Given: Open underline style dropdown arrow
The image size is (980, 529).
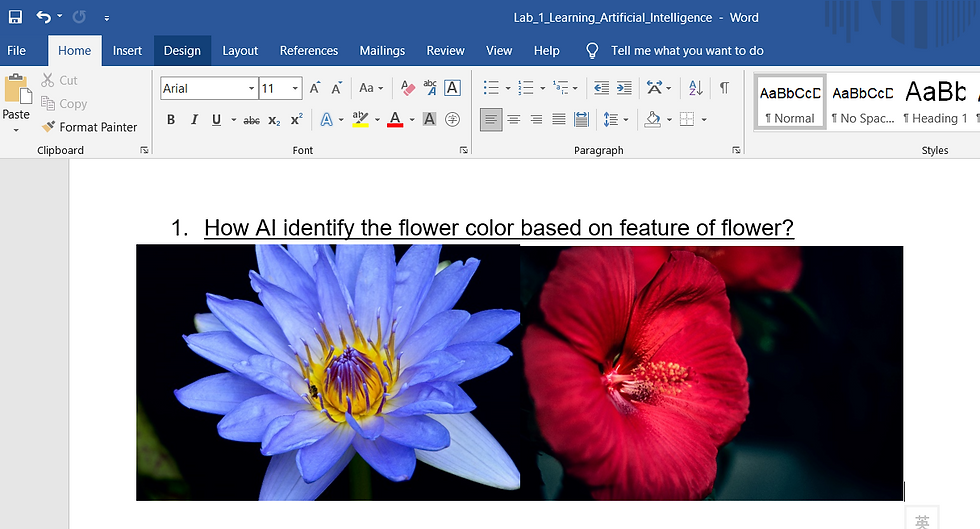Looking at the screenshot, I should click(x=233, y=119).
